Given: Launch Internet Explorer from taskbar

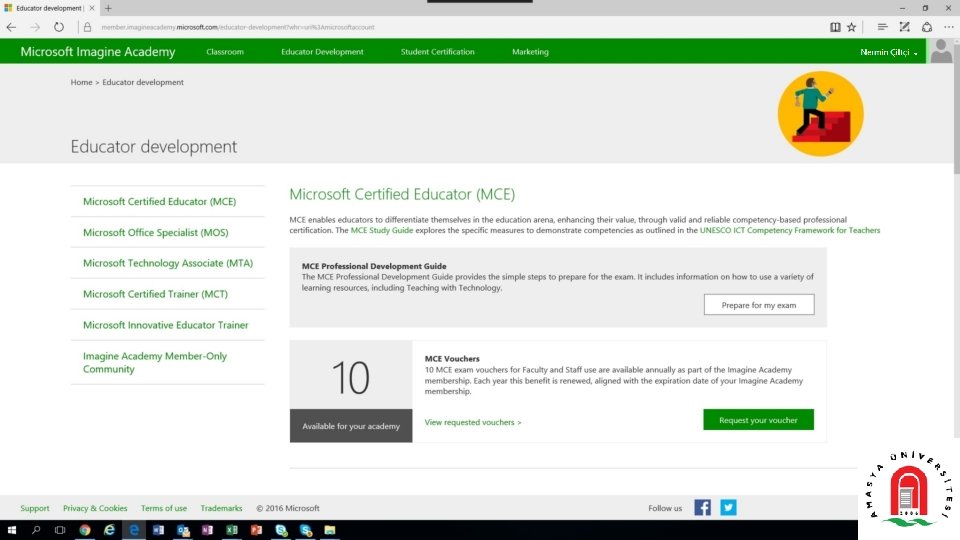Looking at the screenshot, I should [x=109, y=530].
